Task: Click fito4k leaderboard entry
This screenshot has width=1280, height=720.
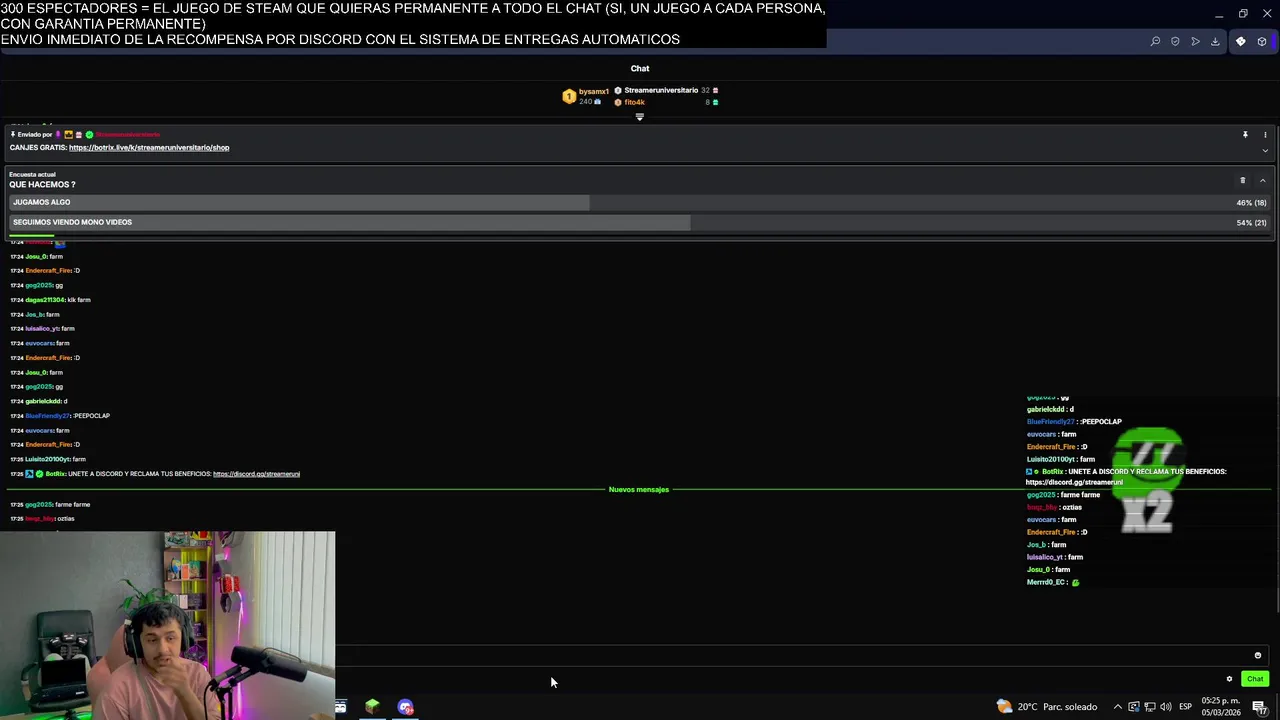Action: coord(634,102)
